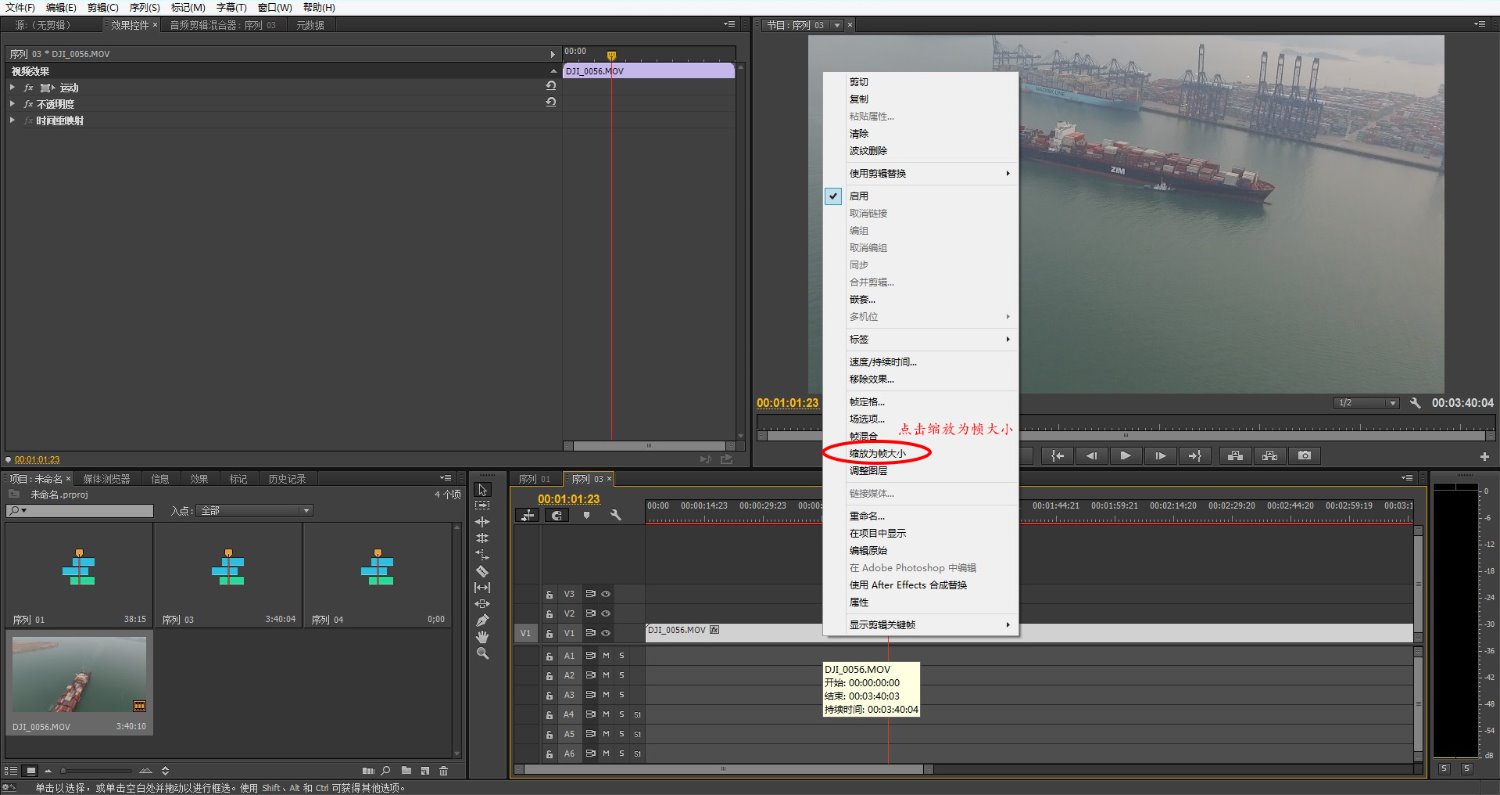Play the program monitor
This screenshot has width=1500, height=795.
[x=1126, y=456]
